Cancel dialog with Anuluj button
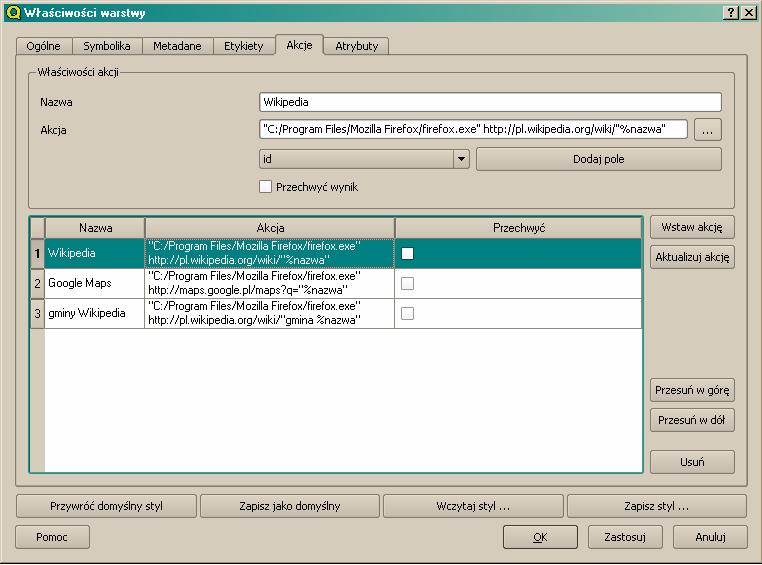 (x=710, y=537)
